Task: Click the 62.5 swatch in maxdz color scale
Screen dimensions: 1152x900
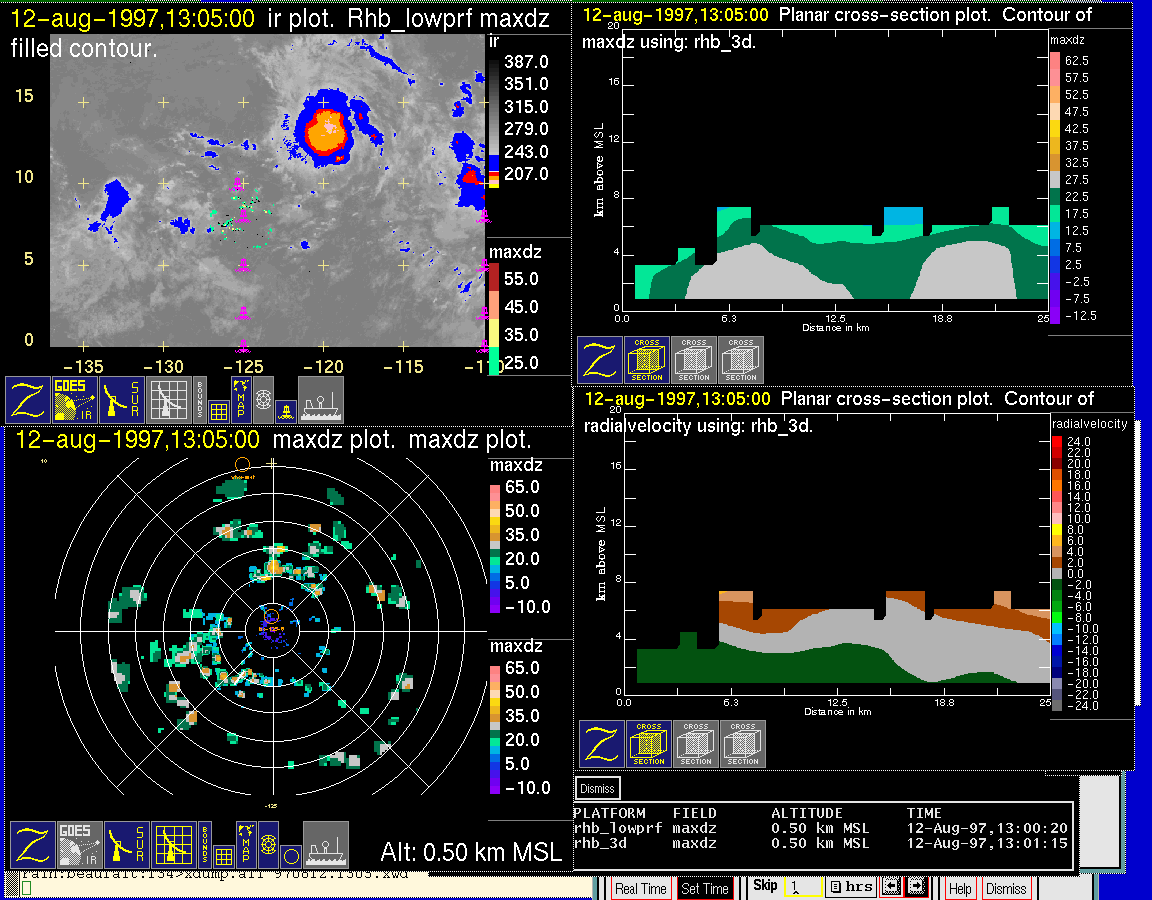Action: pos(1055,60)
